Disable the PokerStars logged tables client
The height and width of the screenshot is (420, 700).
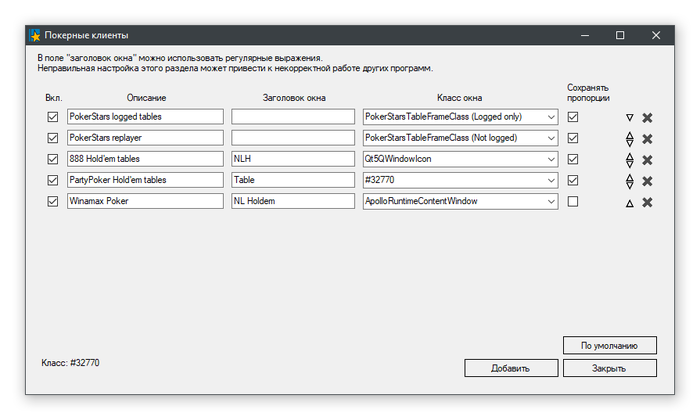53,117
